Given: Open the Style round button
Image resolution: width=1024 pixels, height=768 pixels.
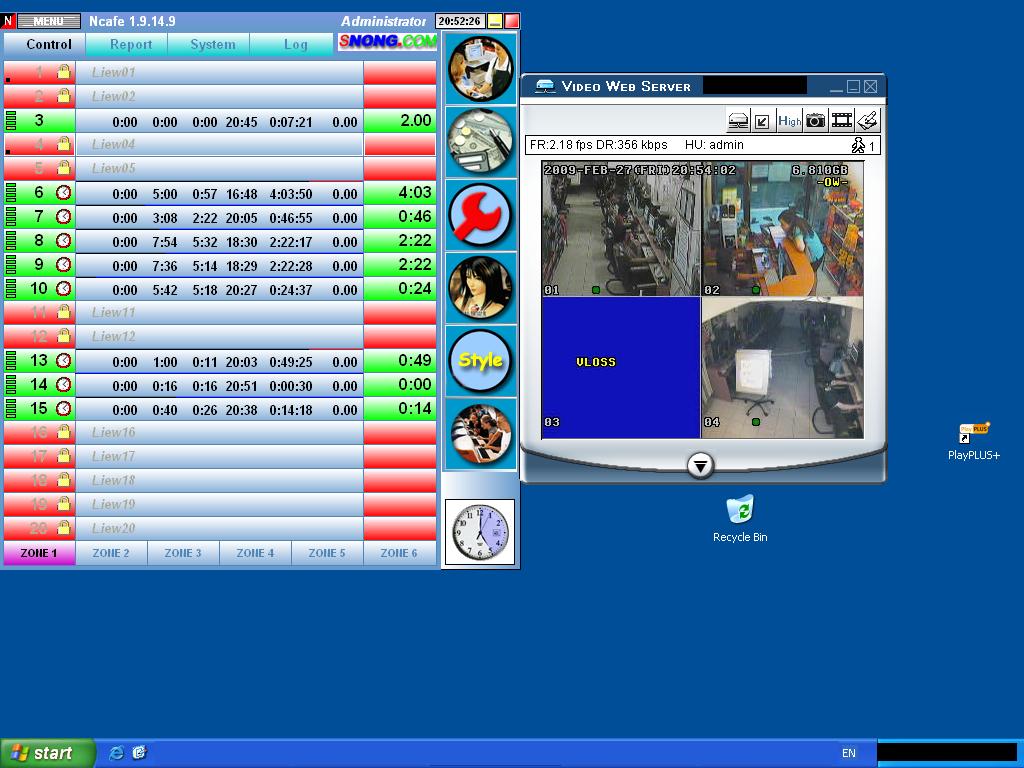Looking at the screenshot, I should tap(481, 360).
